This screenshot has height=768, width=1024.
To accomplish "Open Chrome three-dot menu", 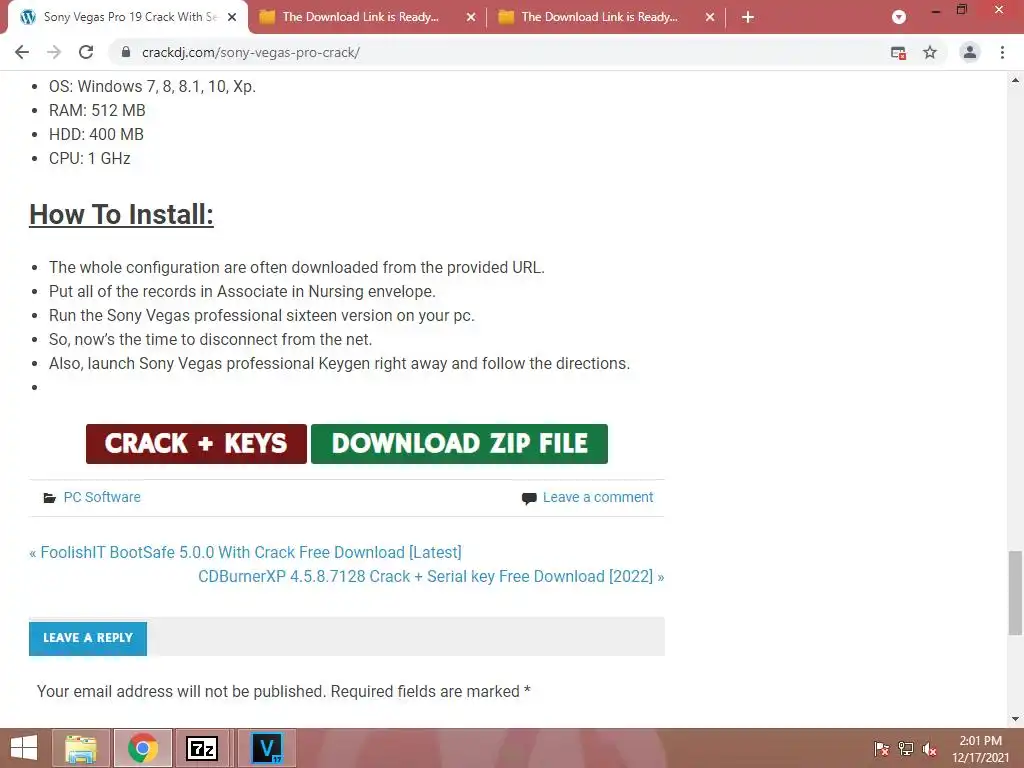I will pyautogui.click(x=1002, y=52).
